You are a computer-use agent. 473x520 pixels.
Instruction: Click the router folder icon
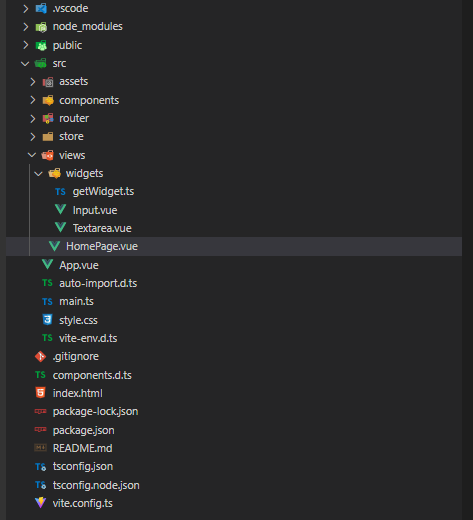(48, 118)
